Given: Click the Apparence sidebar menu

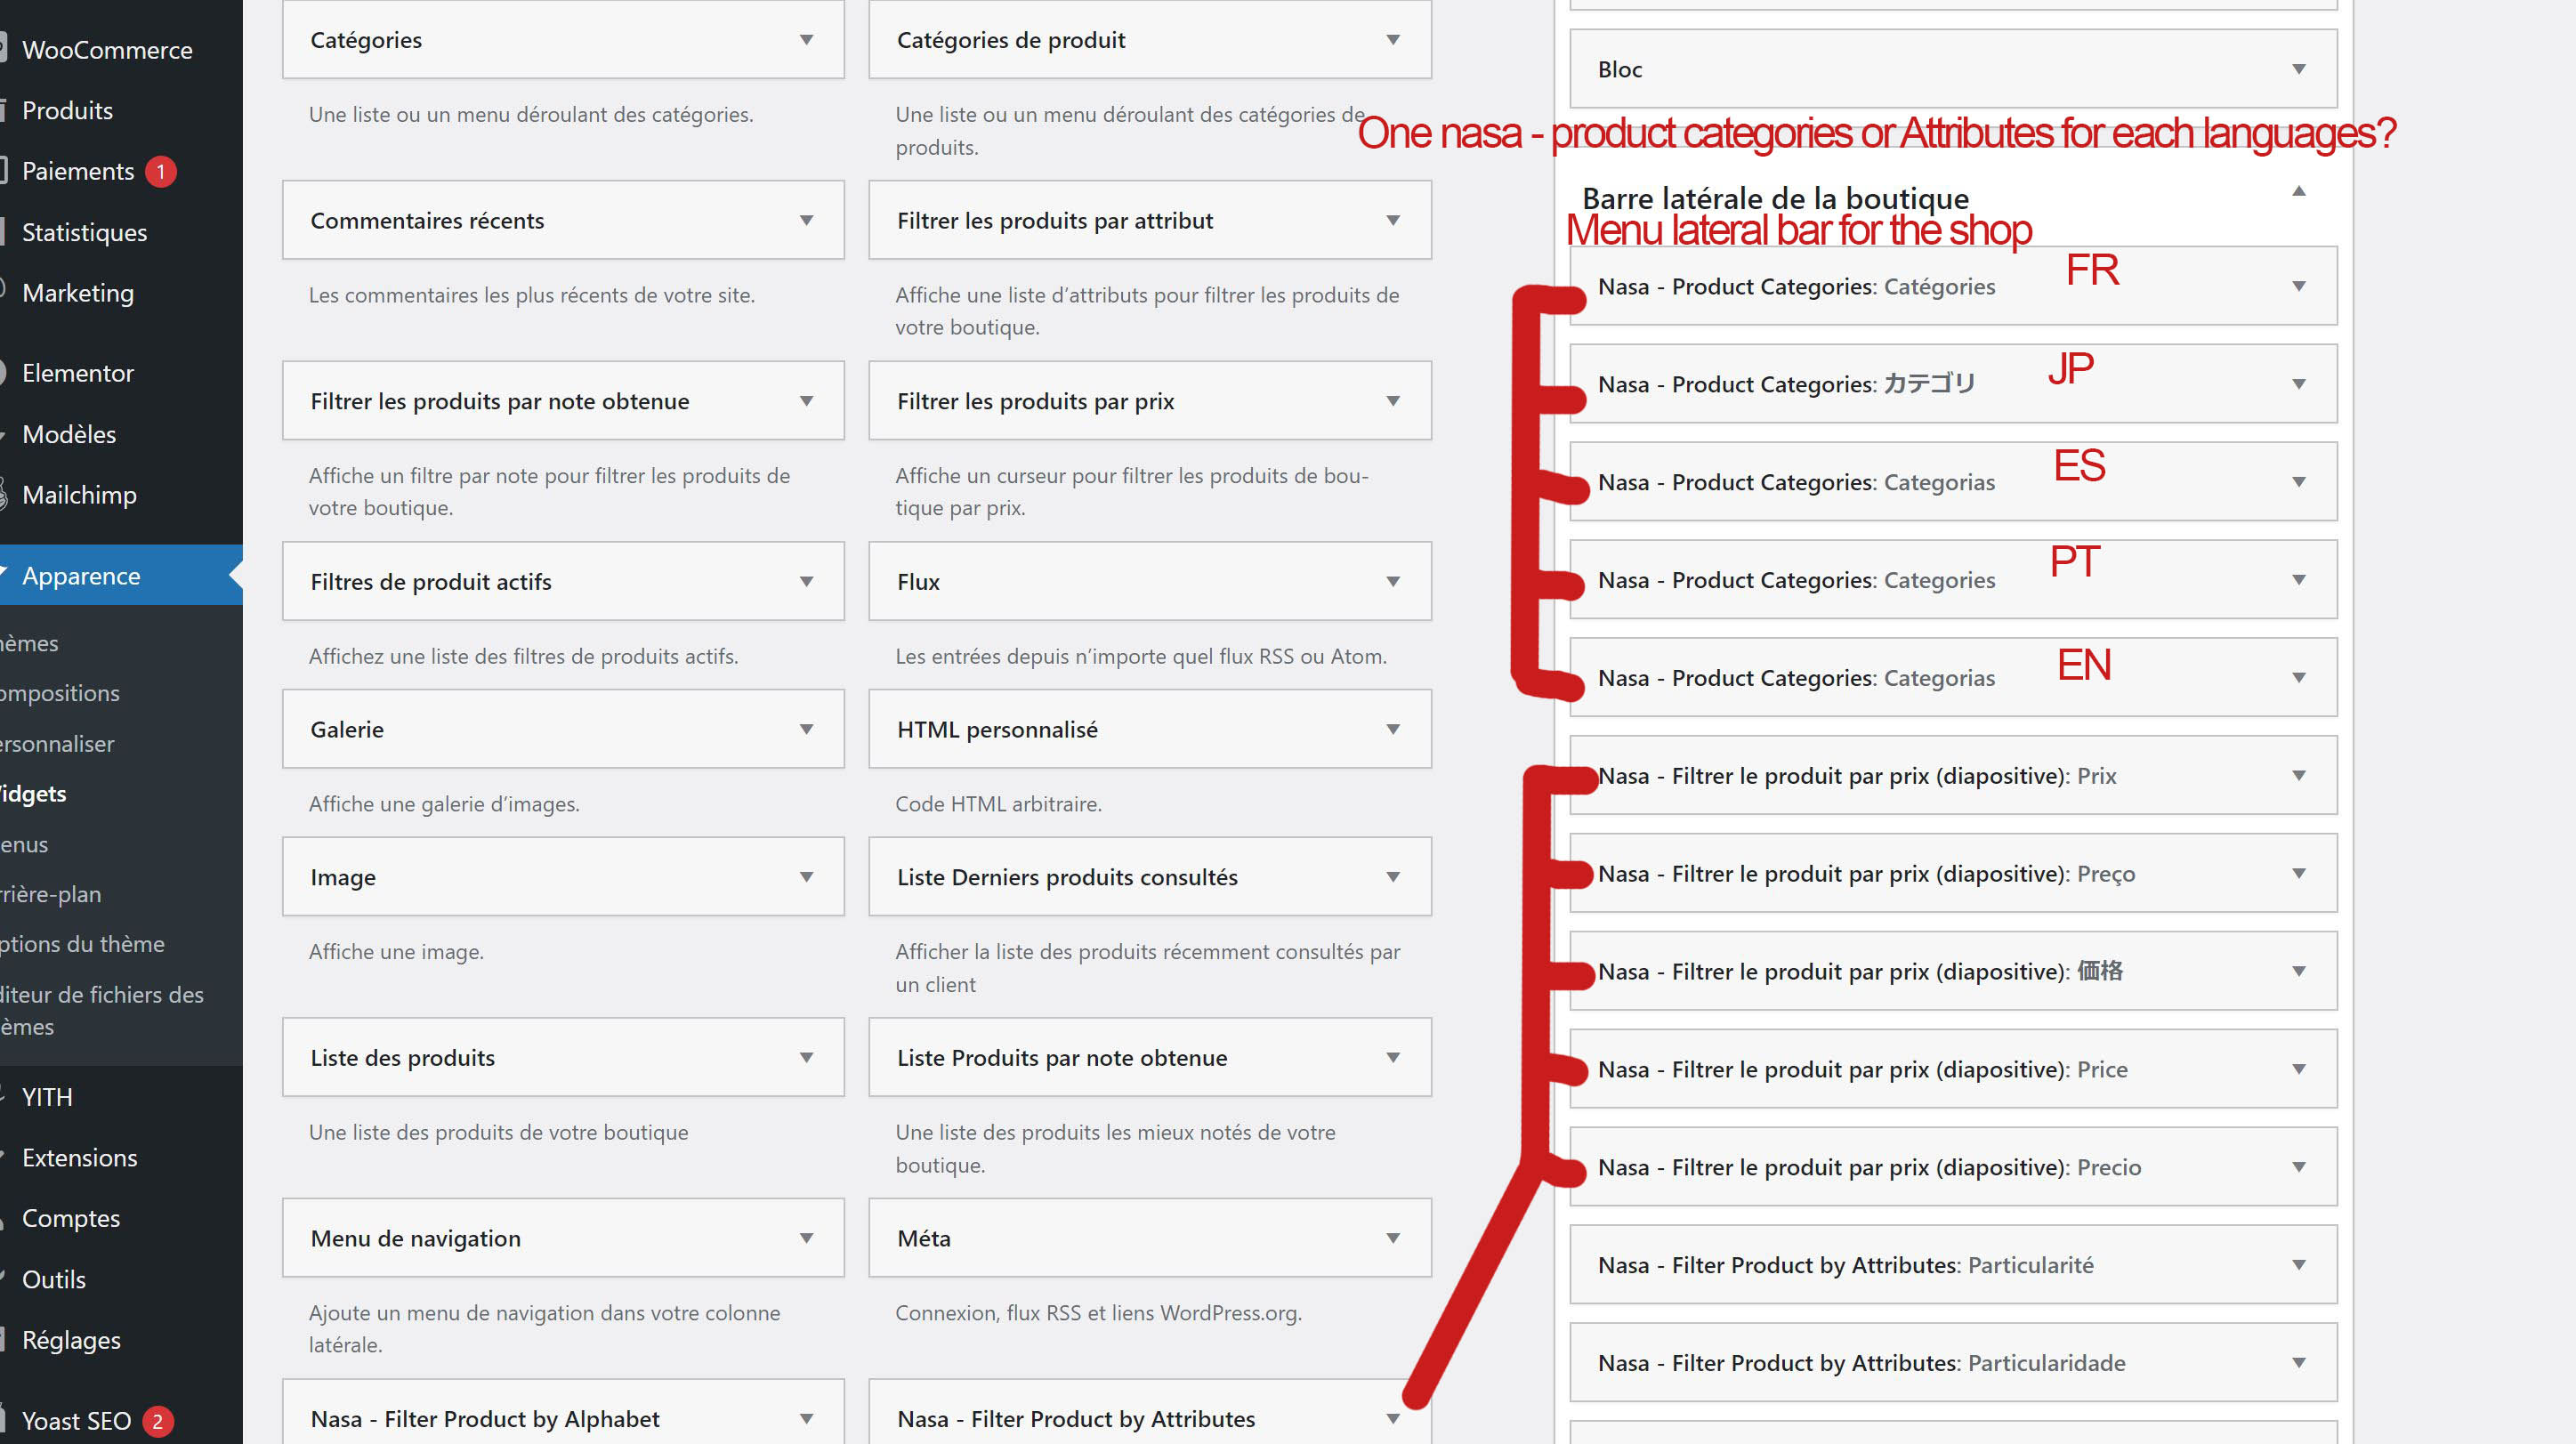Looking at the screenshot, I should point(81,576).
